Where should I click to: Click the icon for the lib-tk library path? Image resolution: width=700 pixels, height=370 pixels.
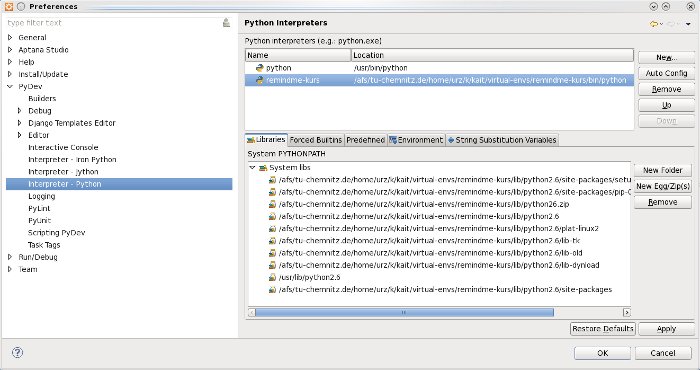tap(272, 241)
